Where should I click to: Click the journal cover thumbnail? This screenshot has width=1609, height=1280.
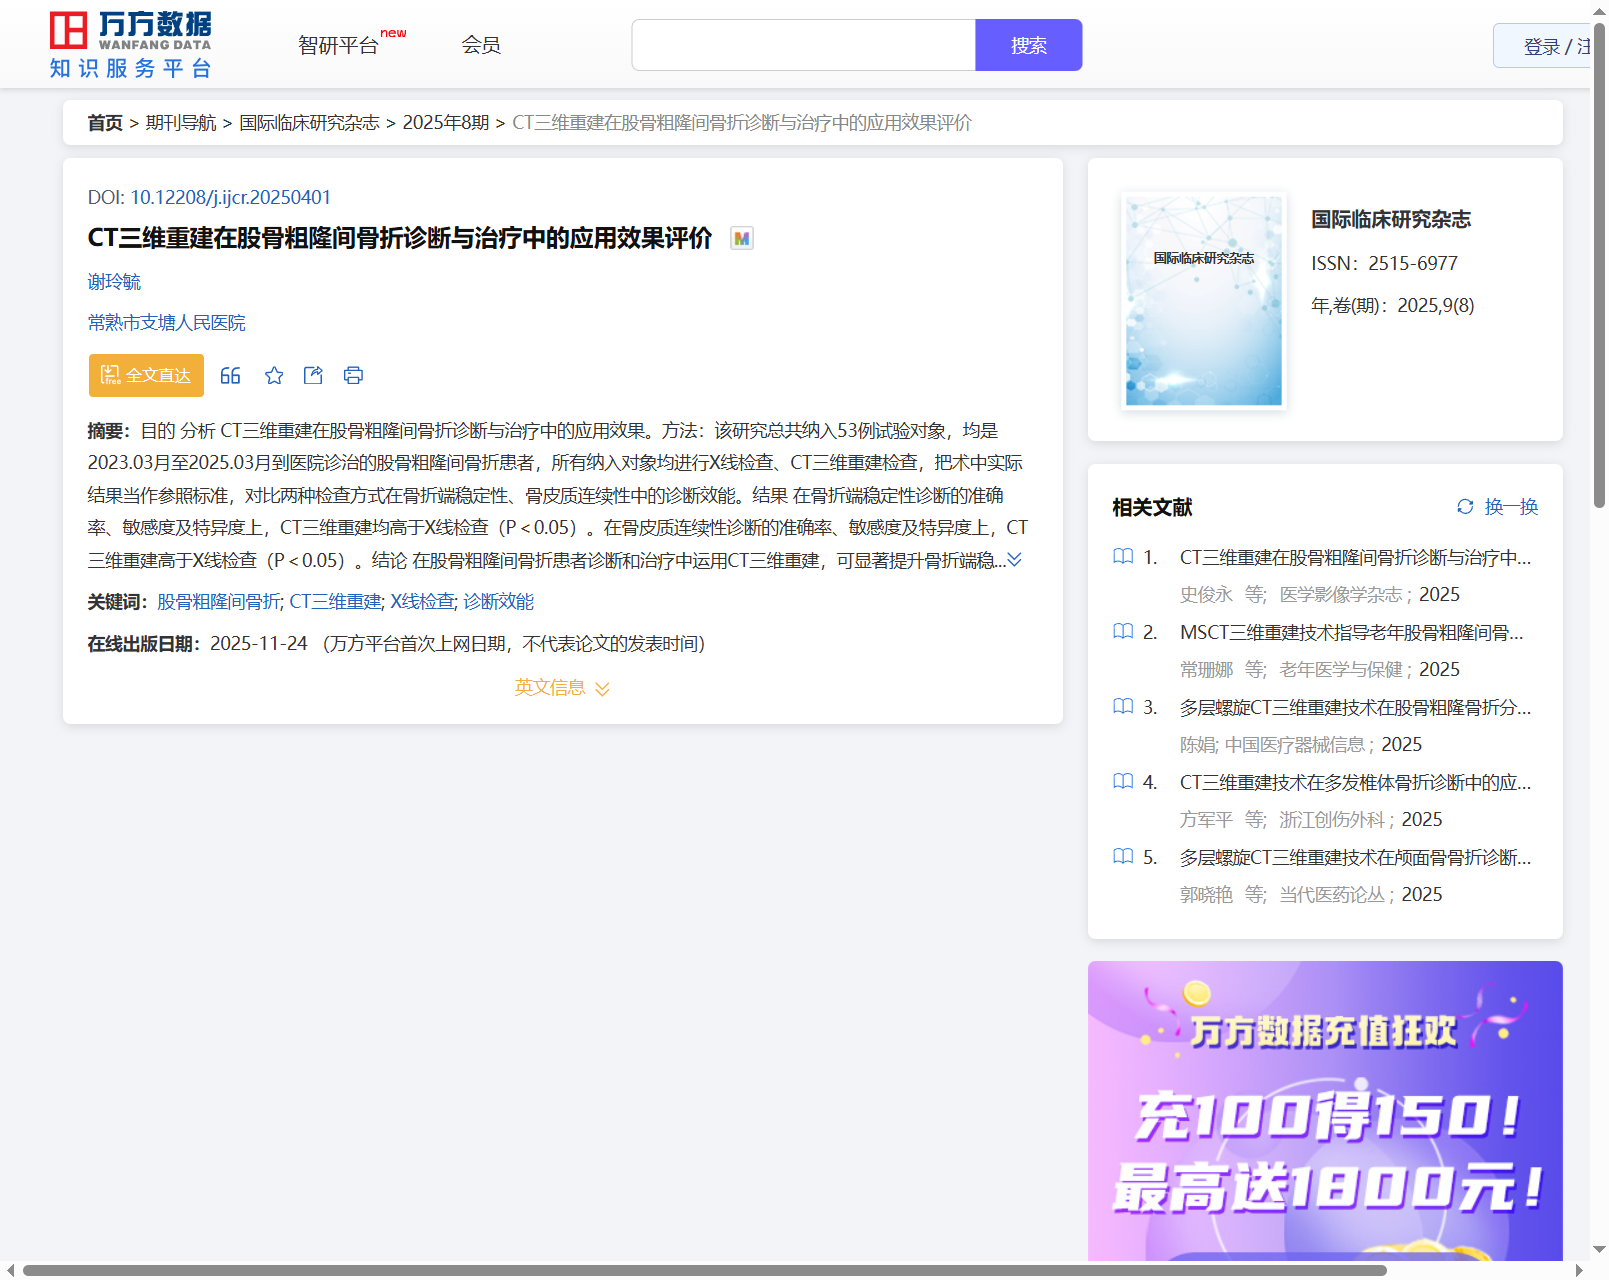(1203, 301)
